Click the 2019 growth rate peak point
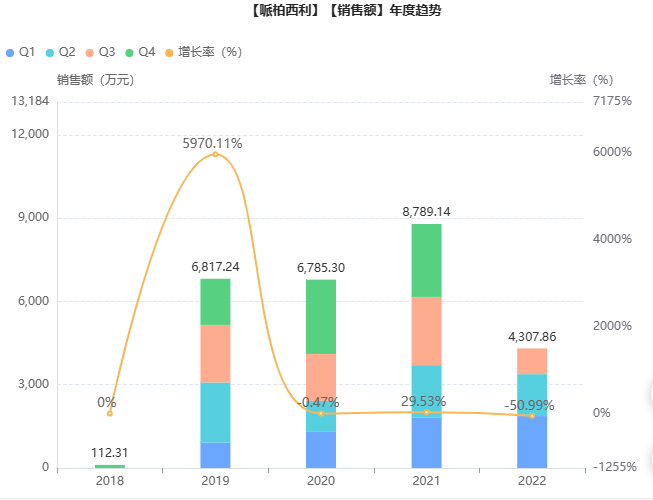The height and width of the screenshot is (500, 653). pyautogui.click(x=215, y=154)
